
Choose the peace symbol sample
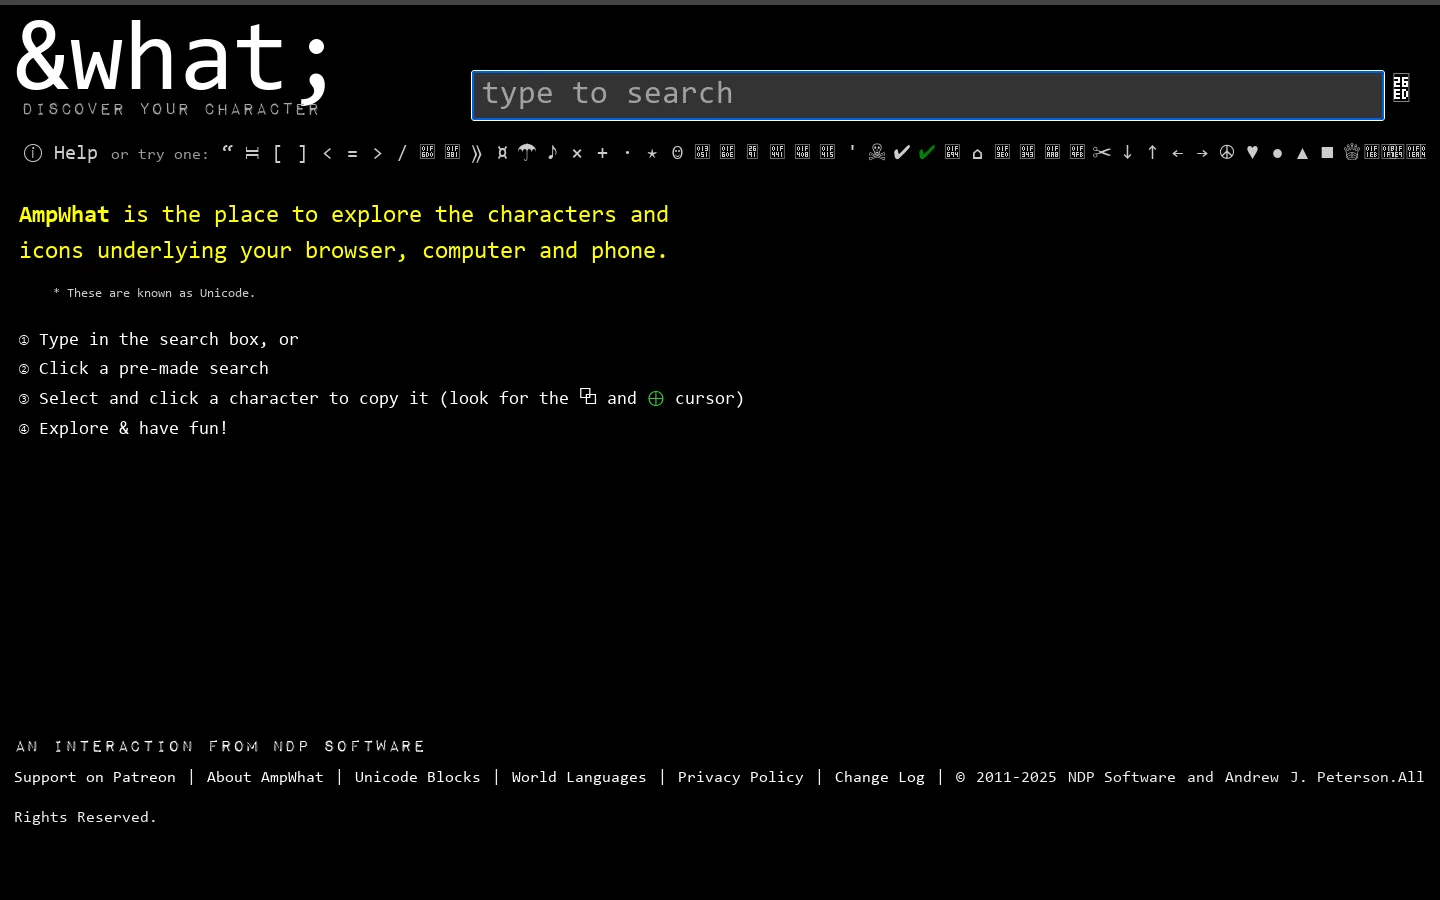pos(1227,152)
